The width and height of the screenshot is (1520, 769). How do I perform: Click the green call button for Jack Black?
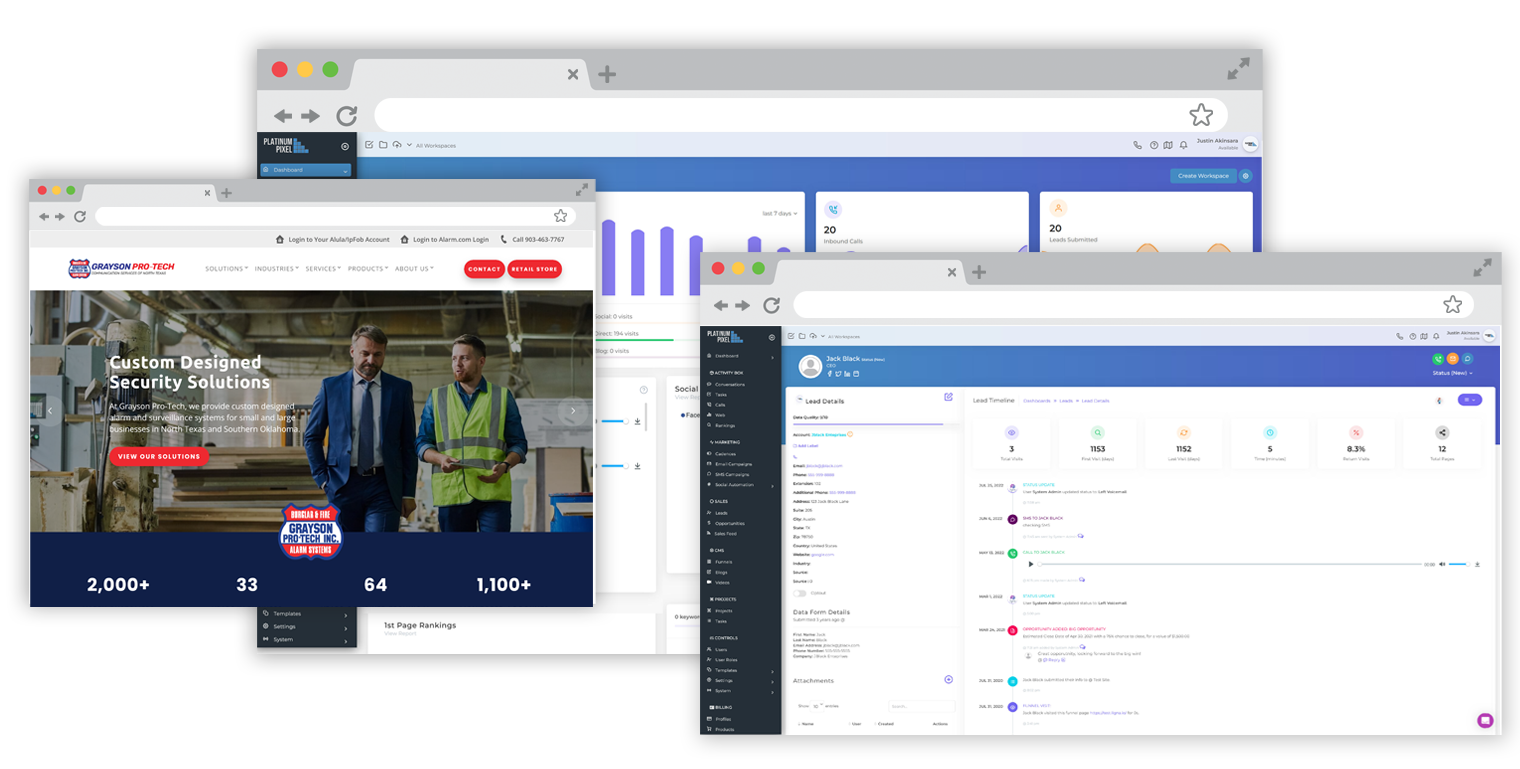(1438, 358)
